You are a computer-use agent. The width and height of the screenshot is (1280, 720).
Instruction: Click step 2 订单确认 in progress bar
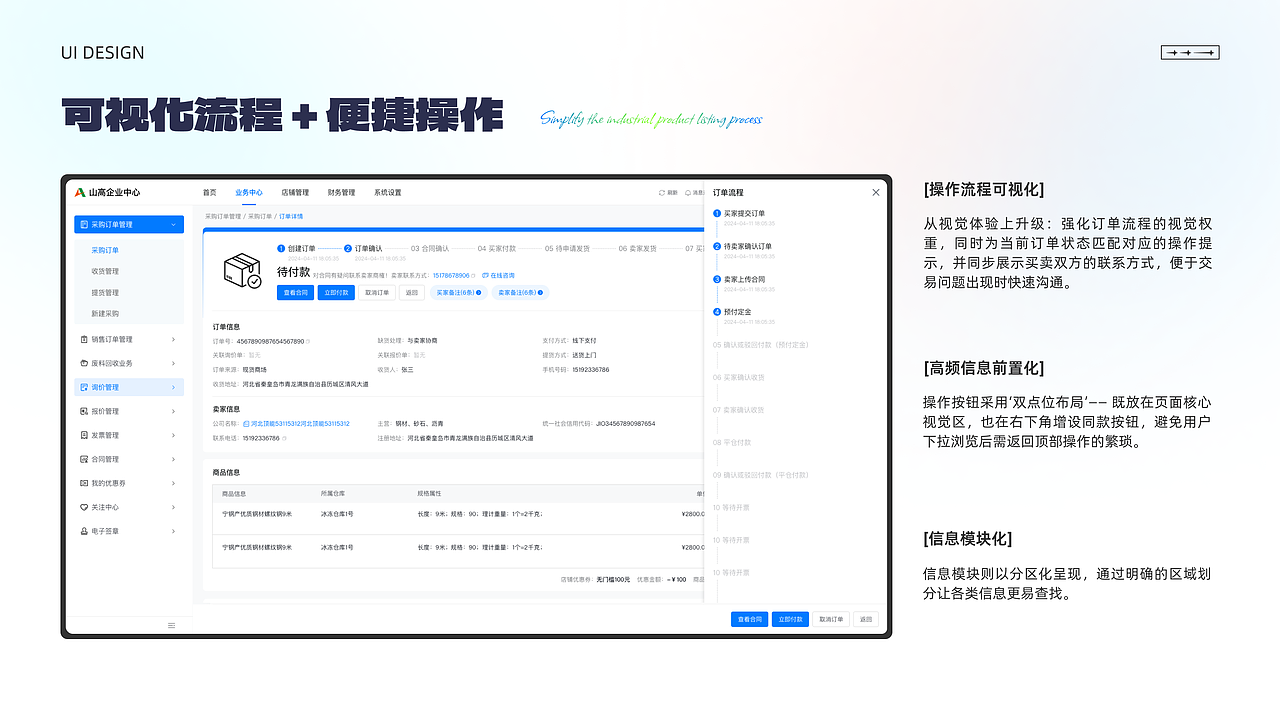363,248
